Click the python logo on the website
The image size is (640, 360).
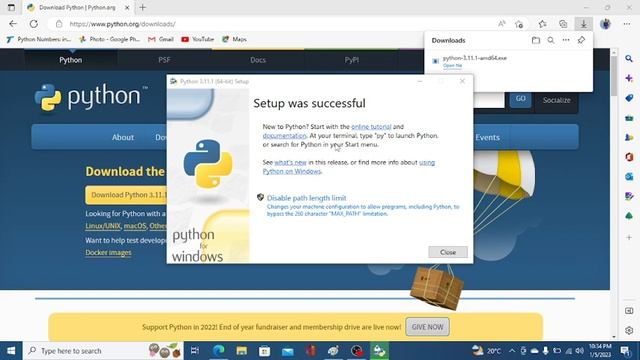point(91,97)
